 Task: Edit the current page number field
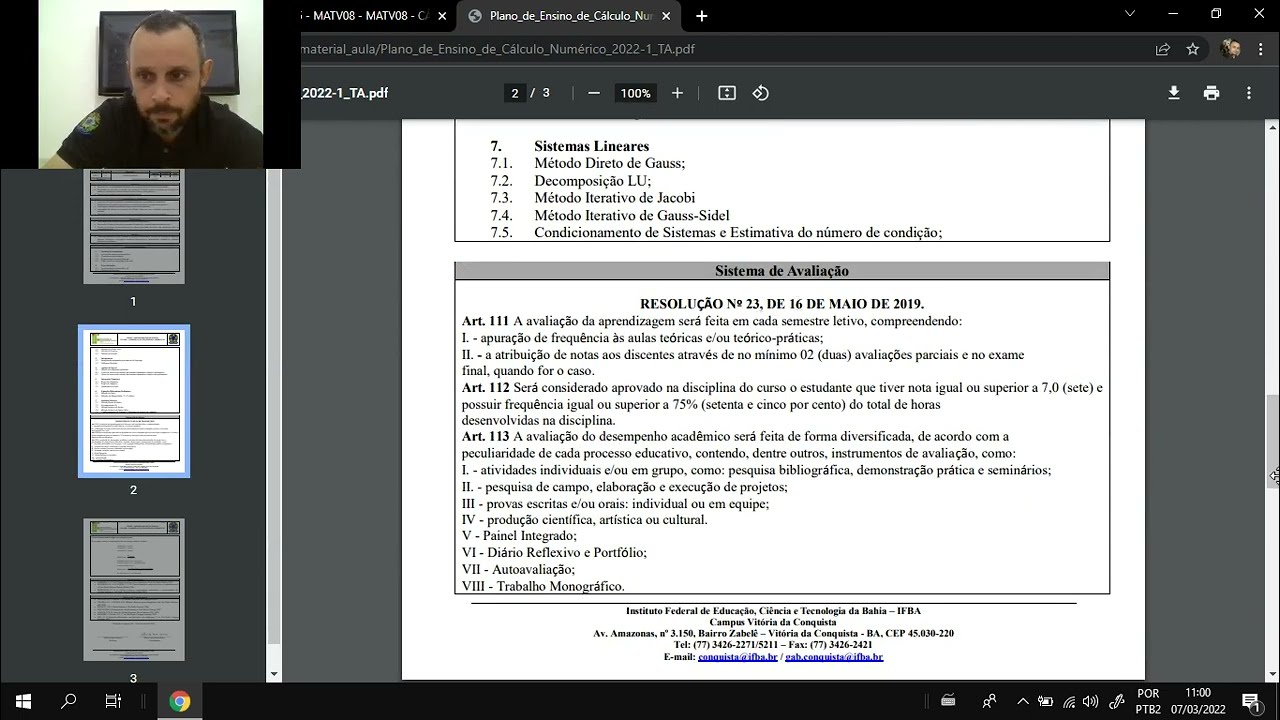click(515, 93)
